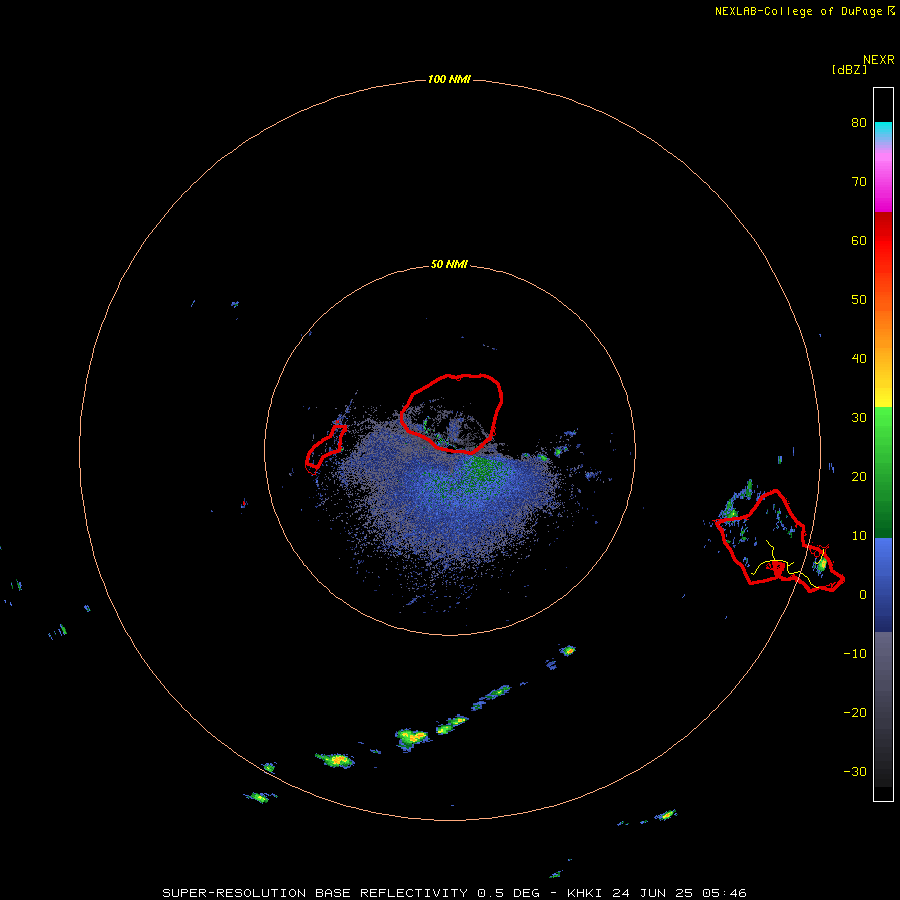Pick the blue segment of the color bar
This screenshot has height=900, width=900.
[x=883, y=584]
